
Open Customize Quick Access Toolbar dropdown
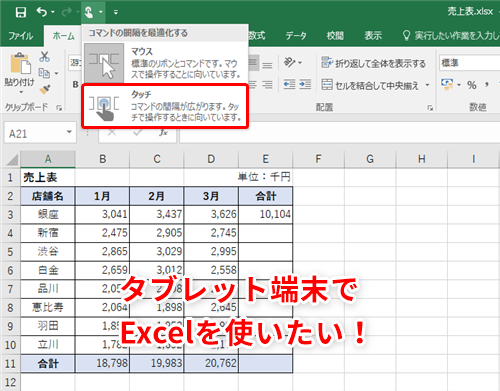tap(116, 13)
